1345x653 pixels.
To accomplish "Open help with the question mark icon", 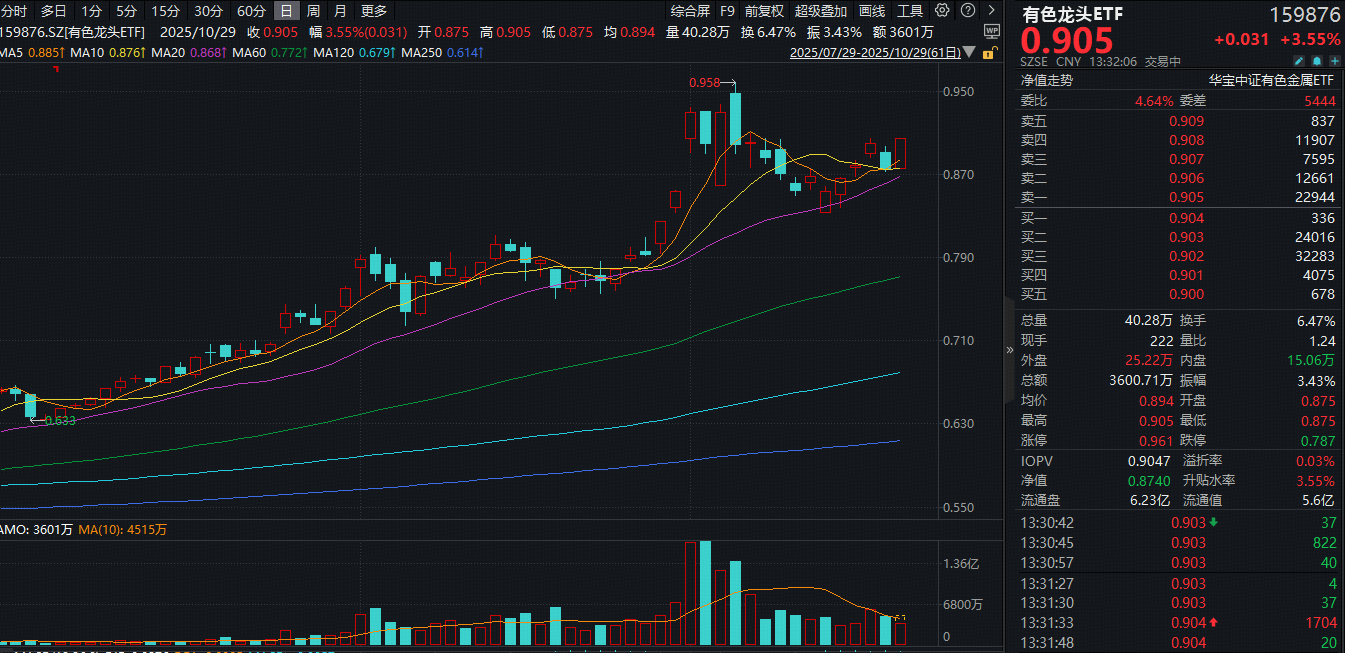I will point(965,10).
